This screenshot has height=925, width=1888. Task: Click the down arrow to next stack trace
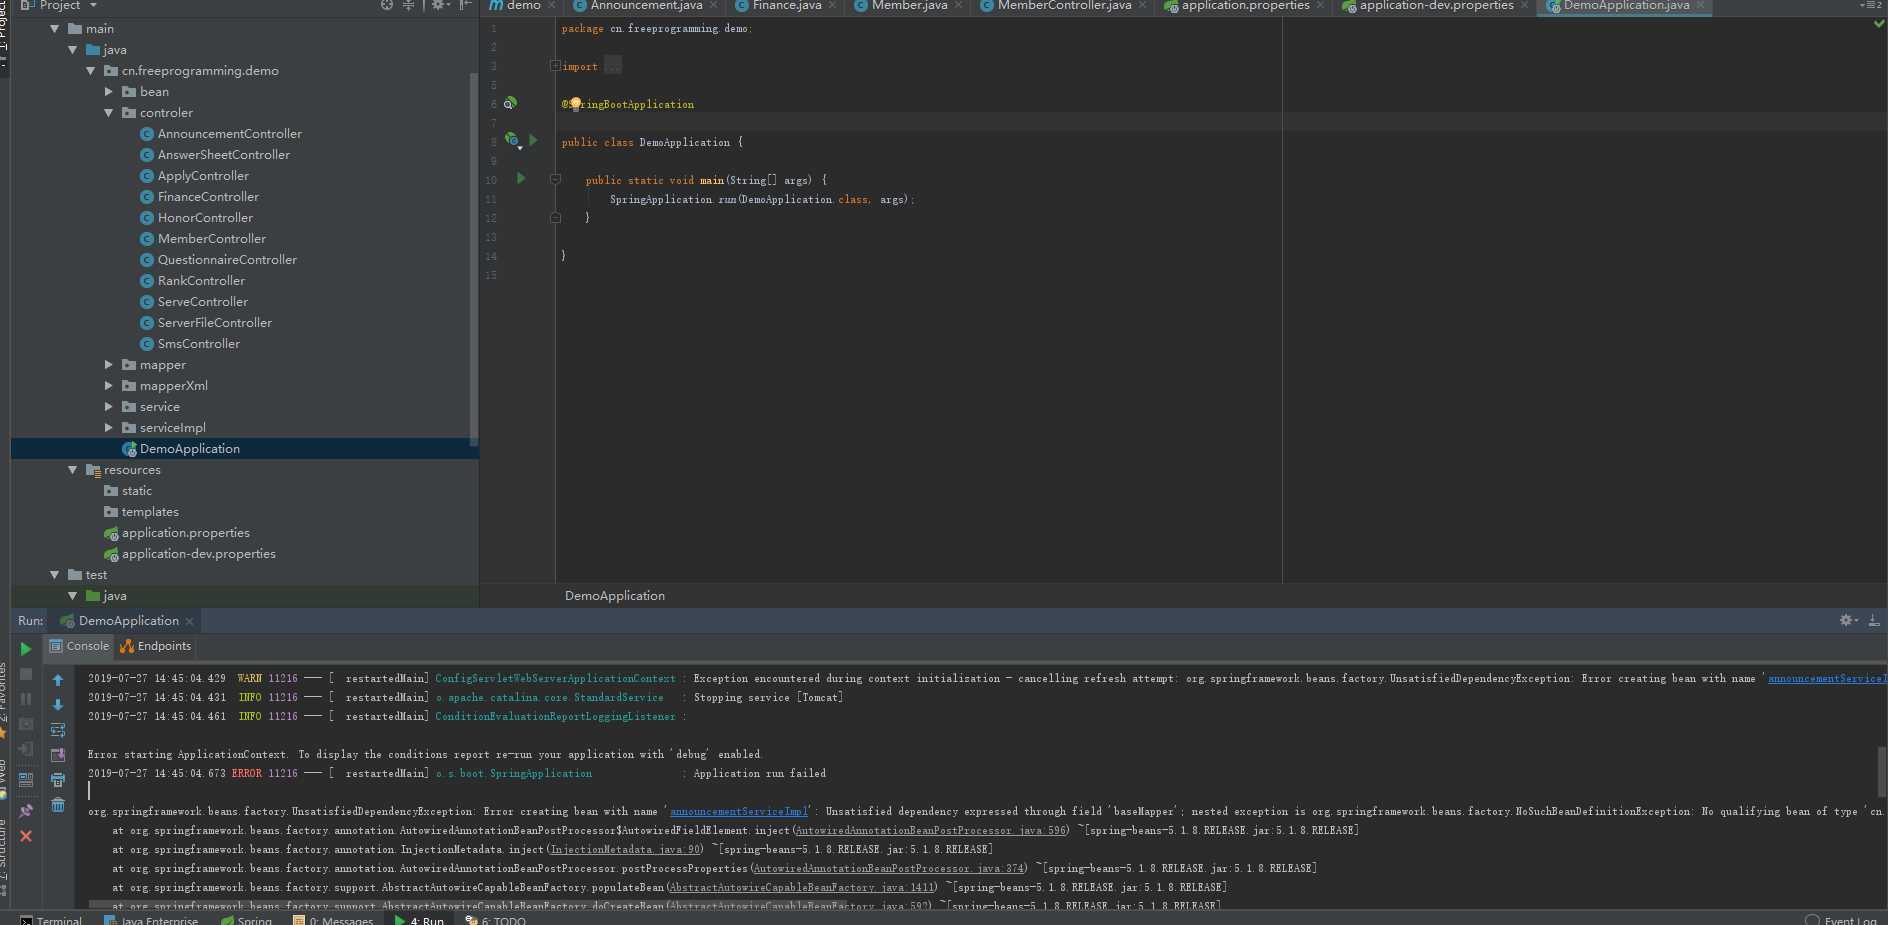pos(58,705)
